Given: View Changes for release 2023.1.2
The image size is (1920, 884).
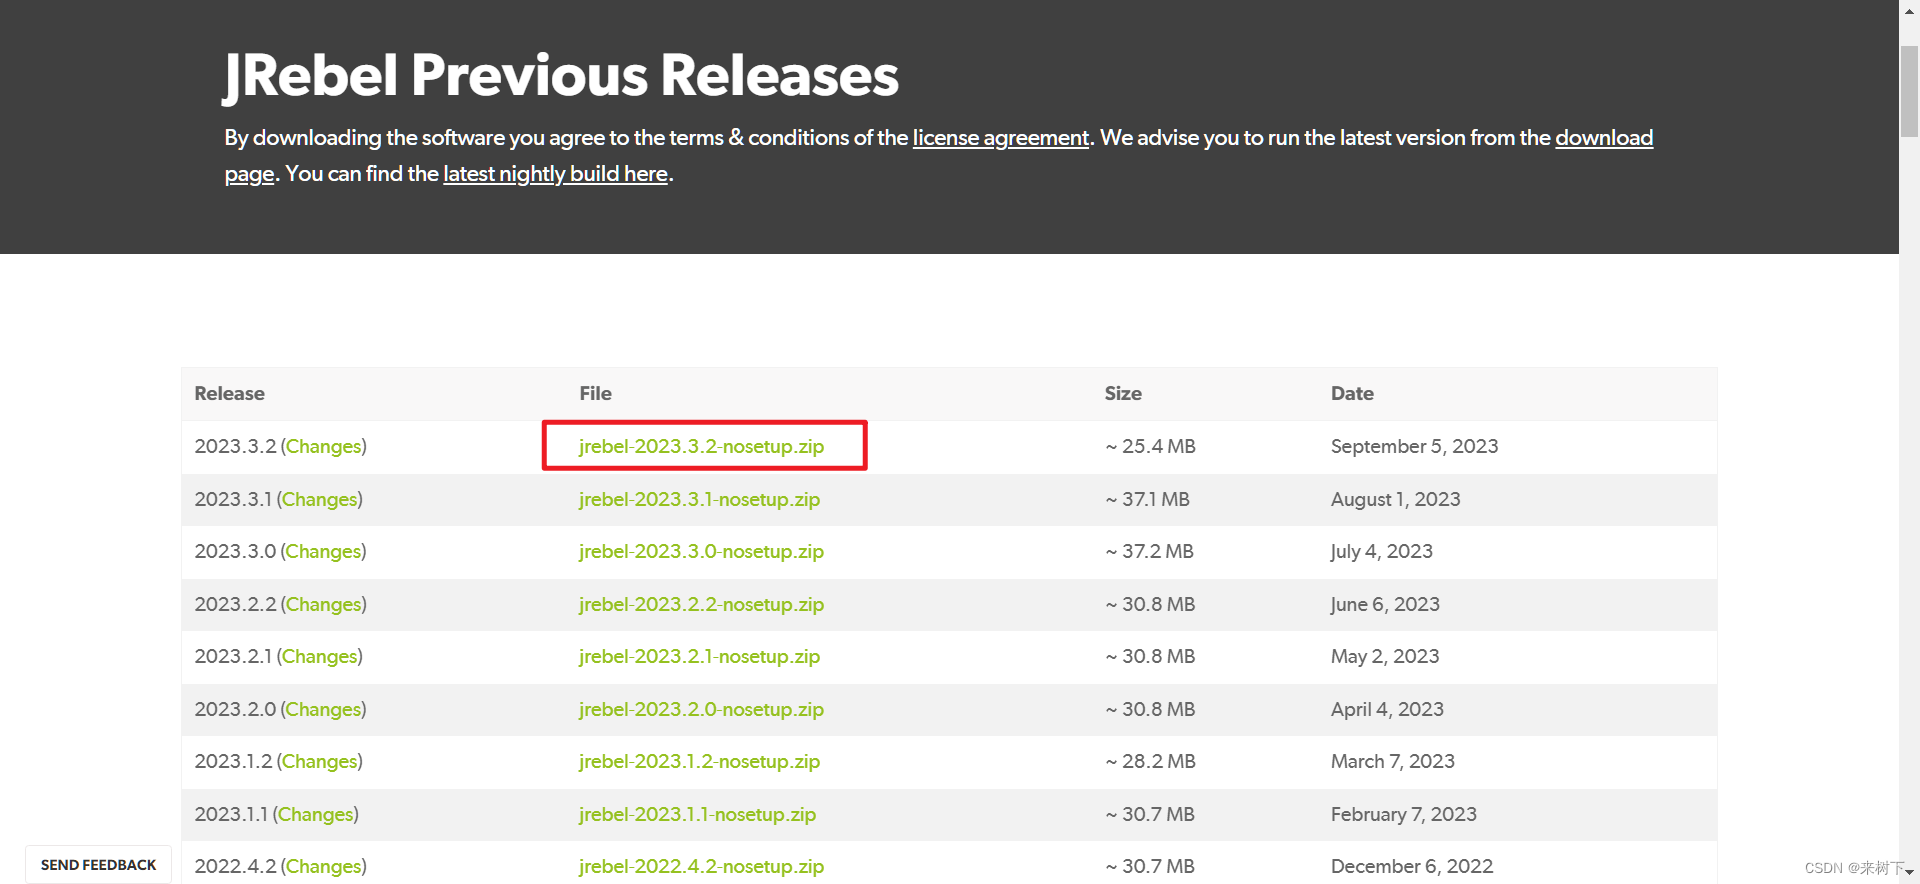Looking at the screenshot, I should 319,761.
